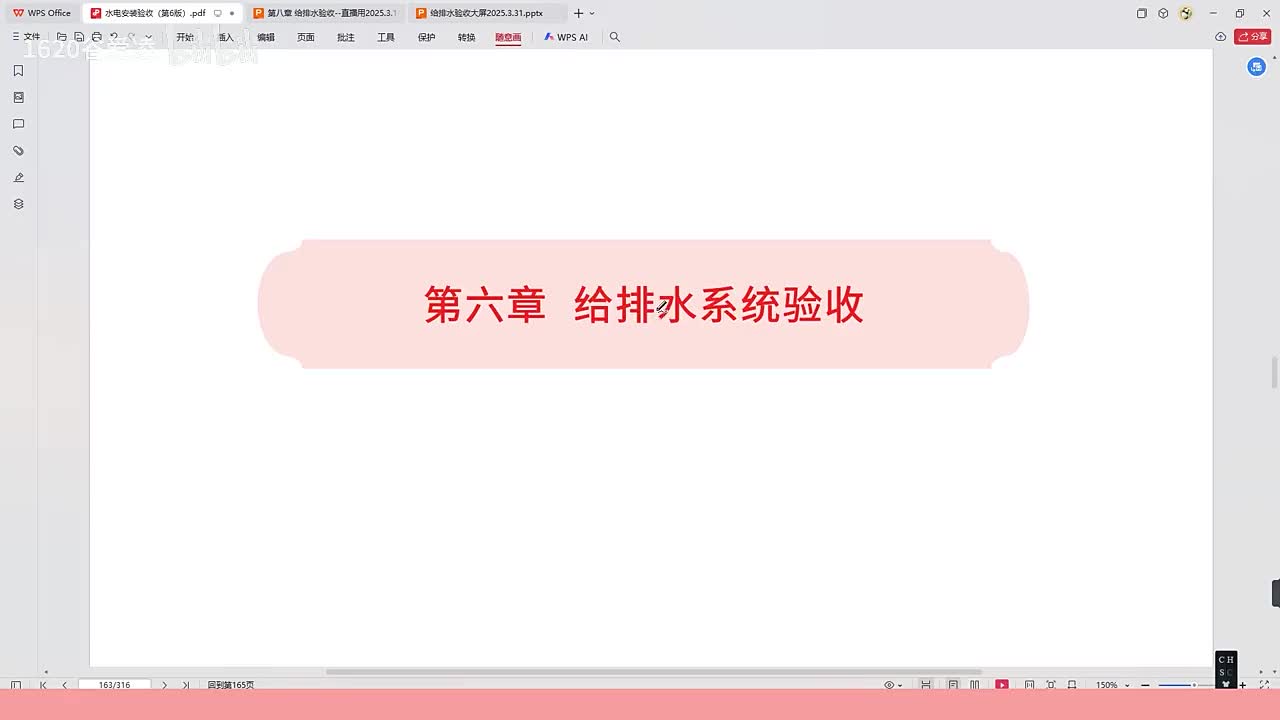Open the comments panel in left sidebar
The image size is (1280, 720).
[x=18, y=124]
